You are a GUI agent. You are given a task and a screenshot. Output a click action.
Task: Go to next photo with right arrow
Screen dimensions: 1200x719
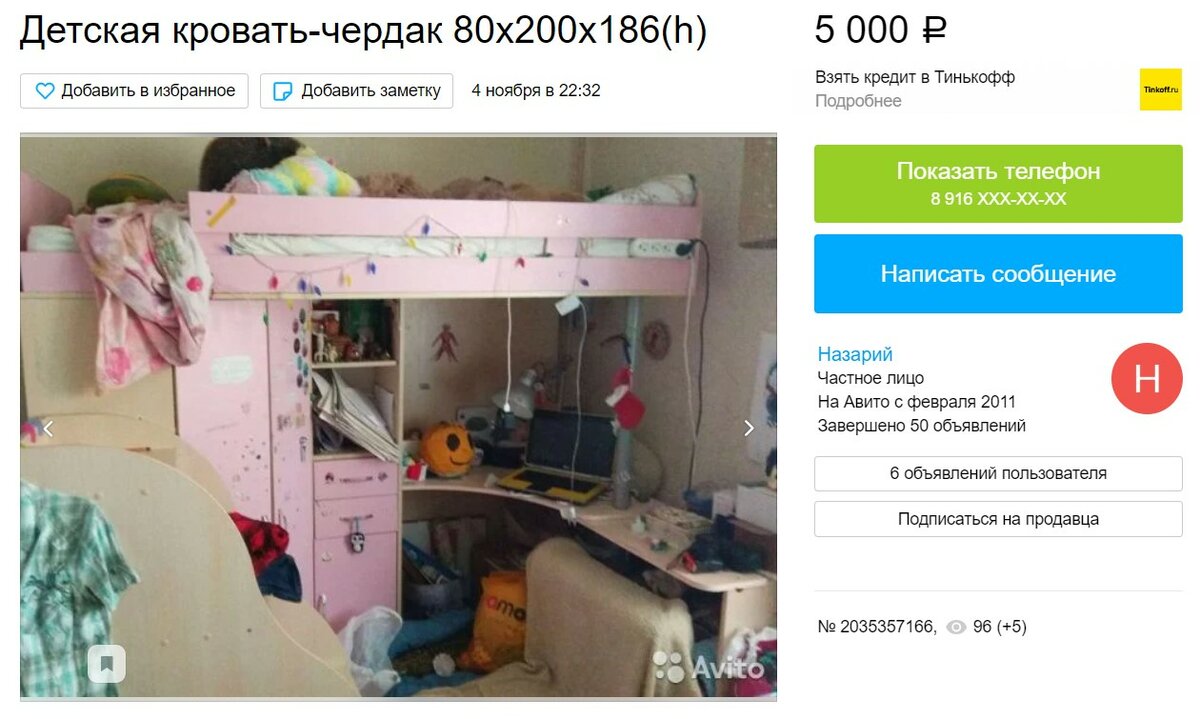(749, 428)
